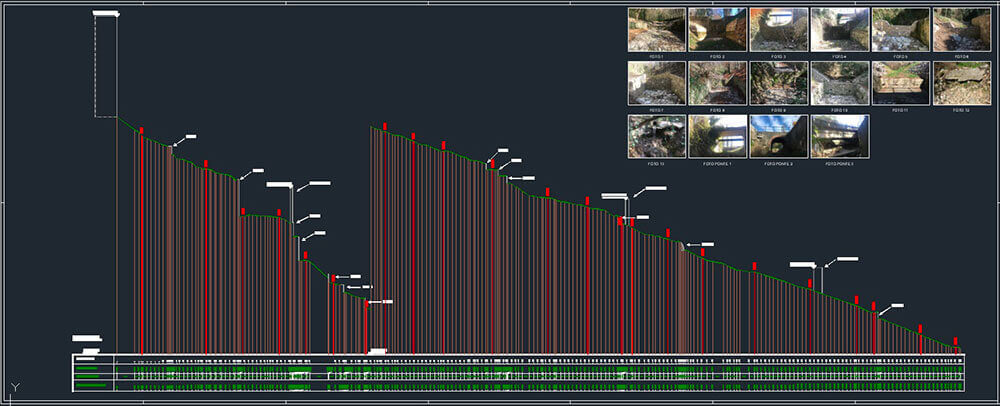This screenshot has width=1000, height=406.
Task: Click the FOTO 7 image thumbnail
Action: point(656,83)
